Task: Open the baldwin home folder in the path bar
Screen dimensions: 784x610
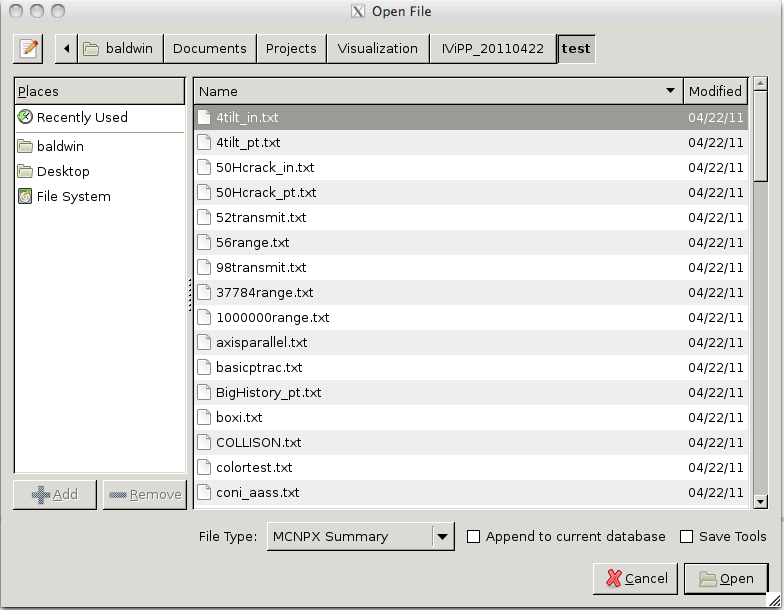Action: [120, 48]
